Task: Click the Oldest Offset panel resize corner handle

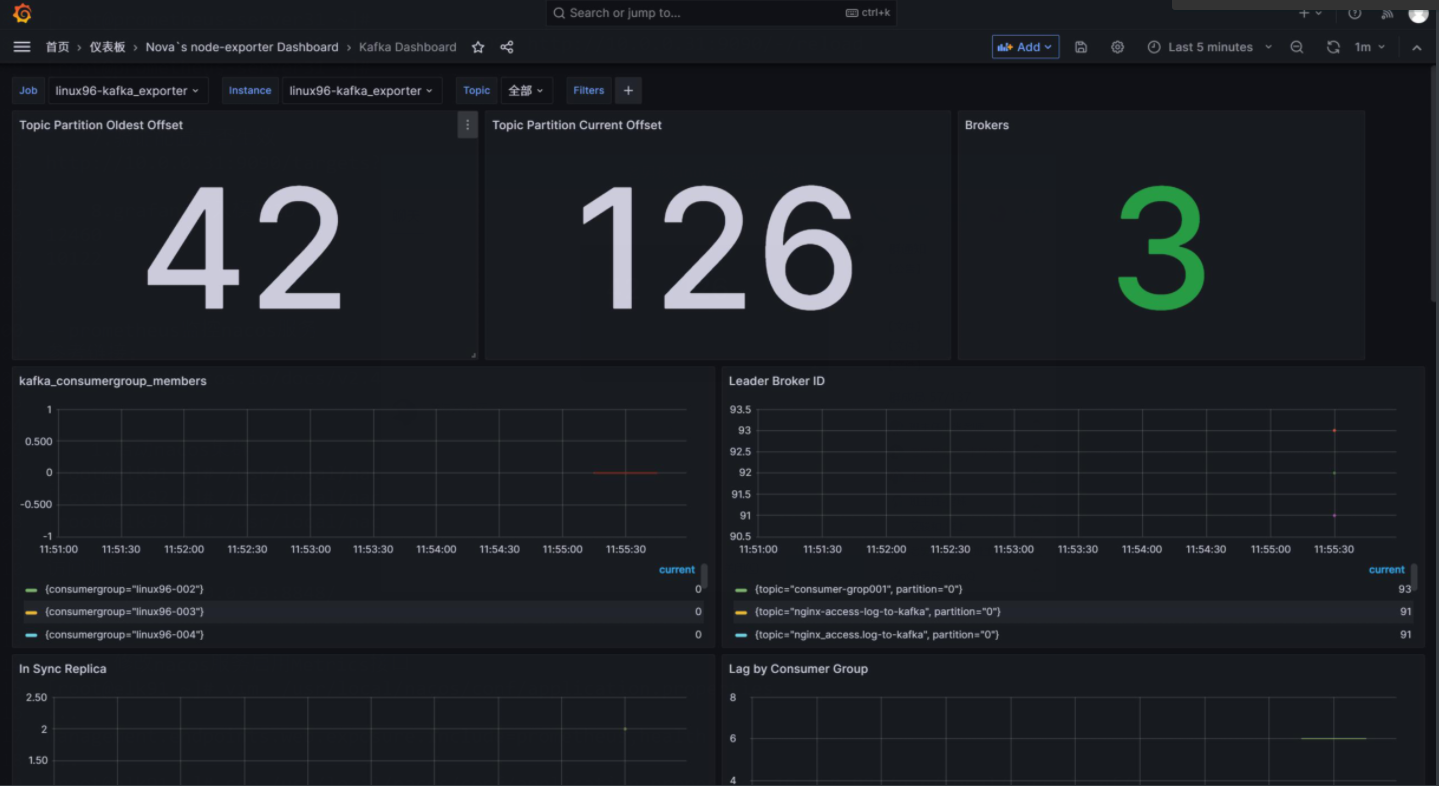Action: coord(473,355)
